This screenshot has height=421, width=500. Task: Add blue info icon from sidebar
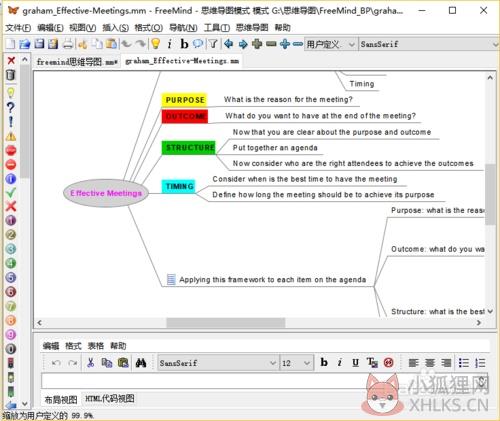tap(11, 179)
